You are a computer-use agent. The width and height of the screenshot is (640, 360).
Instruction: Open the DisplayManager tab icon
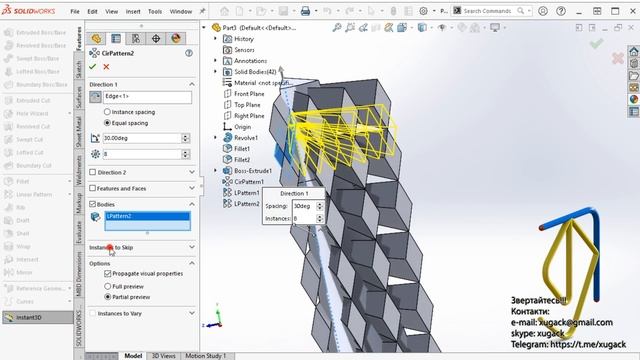(x=176, y=39)
